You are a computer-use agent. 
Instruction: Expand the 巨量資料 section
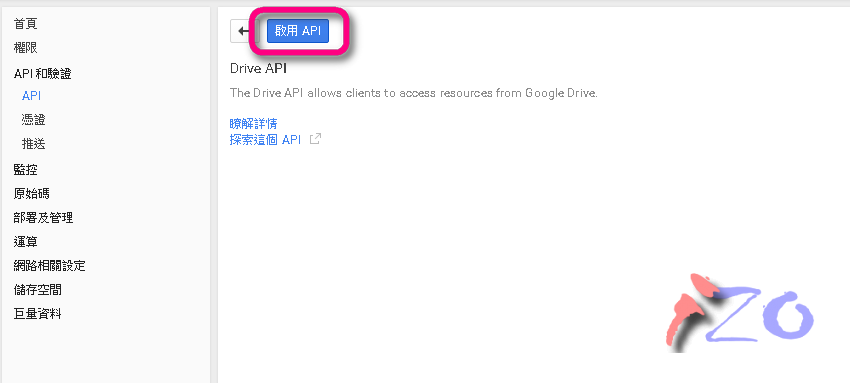pos(37,314)
